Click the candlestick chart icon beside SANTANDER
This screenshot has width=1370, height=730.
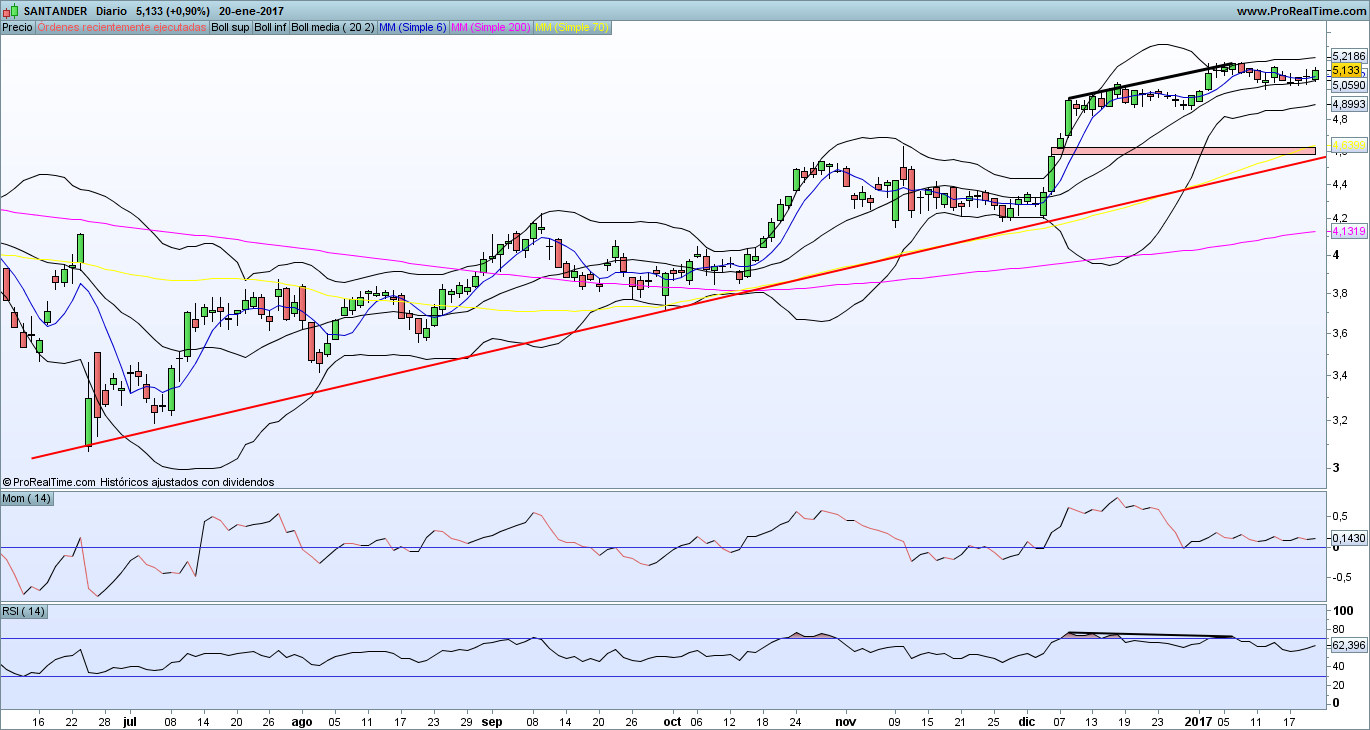click(11, 11)
